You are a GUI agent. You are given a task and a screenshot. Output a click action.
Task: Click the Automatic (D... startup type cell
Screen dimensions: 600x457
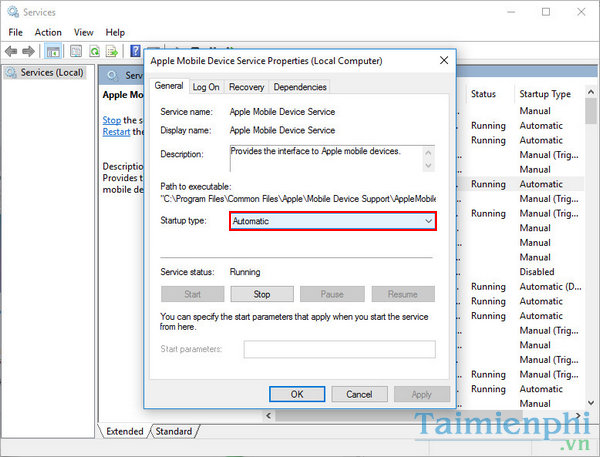pos(550,287)
